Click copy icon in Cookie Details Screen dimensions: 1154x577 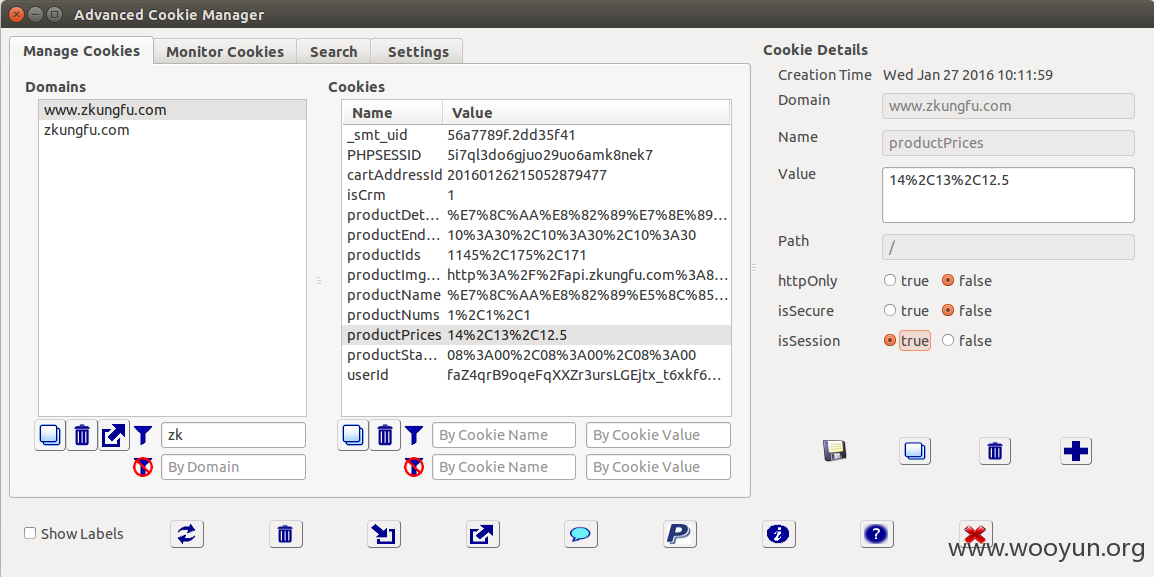pos(915,450)
